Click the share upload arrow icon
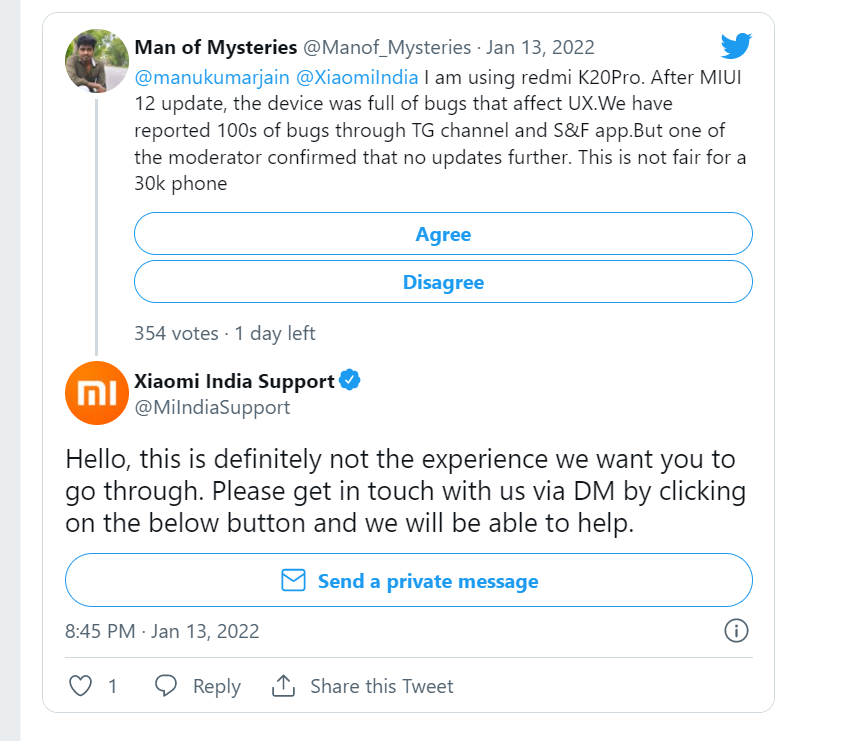 tap(283, 686)
